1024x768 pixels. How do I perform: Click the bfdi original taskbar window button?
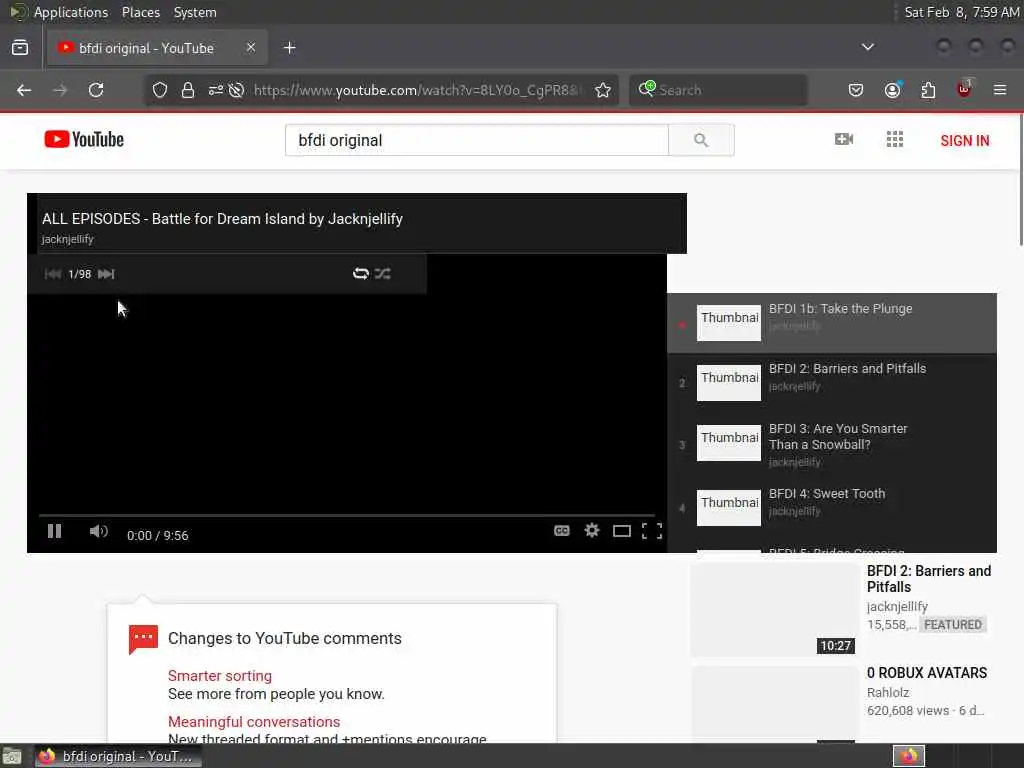[x=118, y=756]
